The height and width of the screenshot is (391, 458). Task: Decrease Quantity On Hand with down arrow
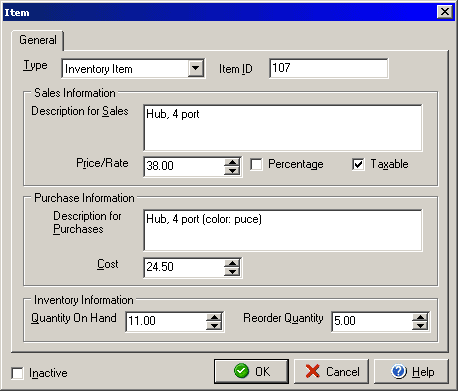click(x=214, y=325)
